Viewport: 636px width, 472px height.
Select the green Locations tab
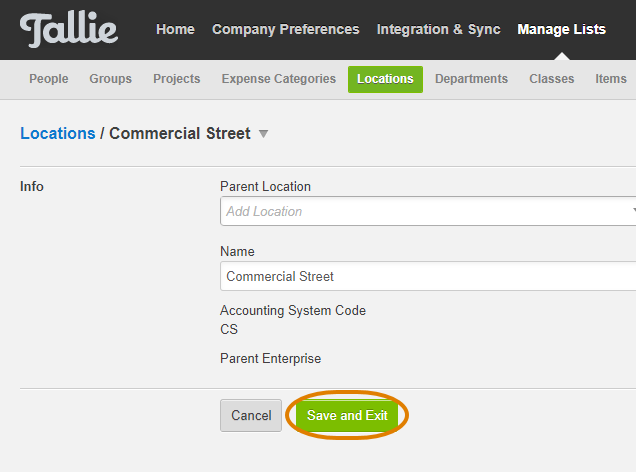point(385,79)
